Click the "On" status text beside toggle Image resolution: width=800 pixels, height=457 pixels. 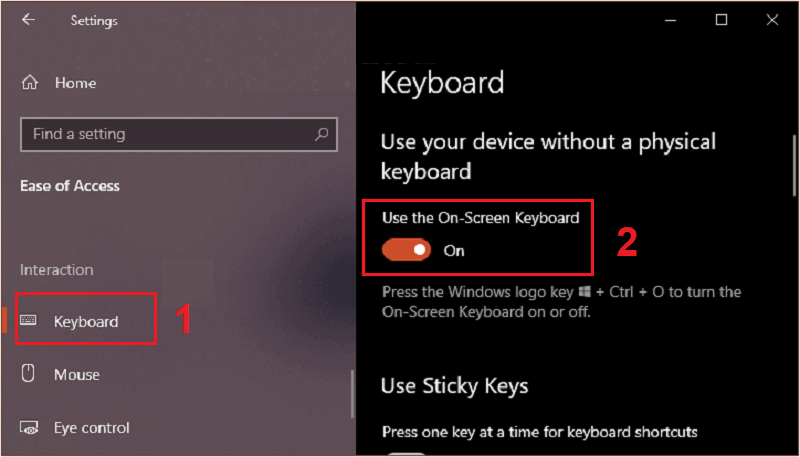coord(454,250)
